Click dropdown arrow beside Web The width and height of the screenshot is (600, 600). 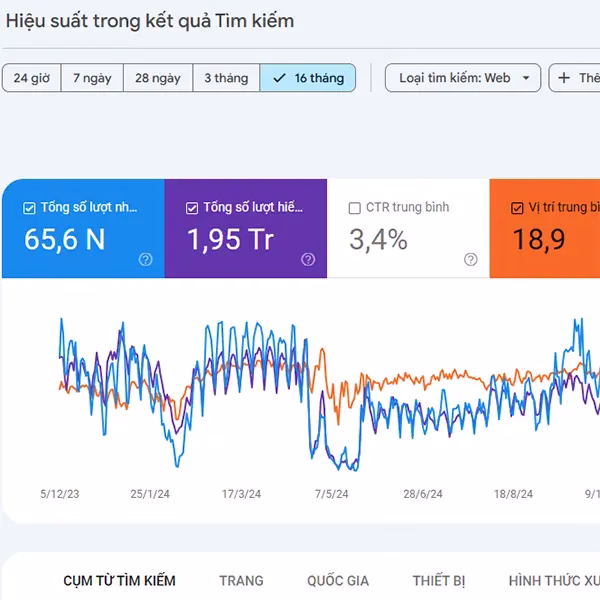[x=526, y=78]
